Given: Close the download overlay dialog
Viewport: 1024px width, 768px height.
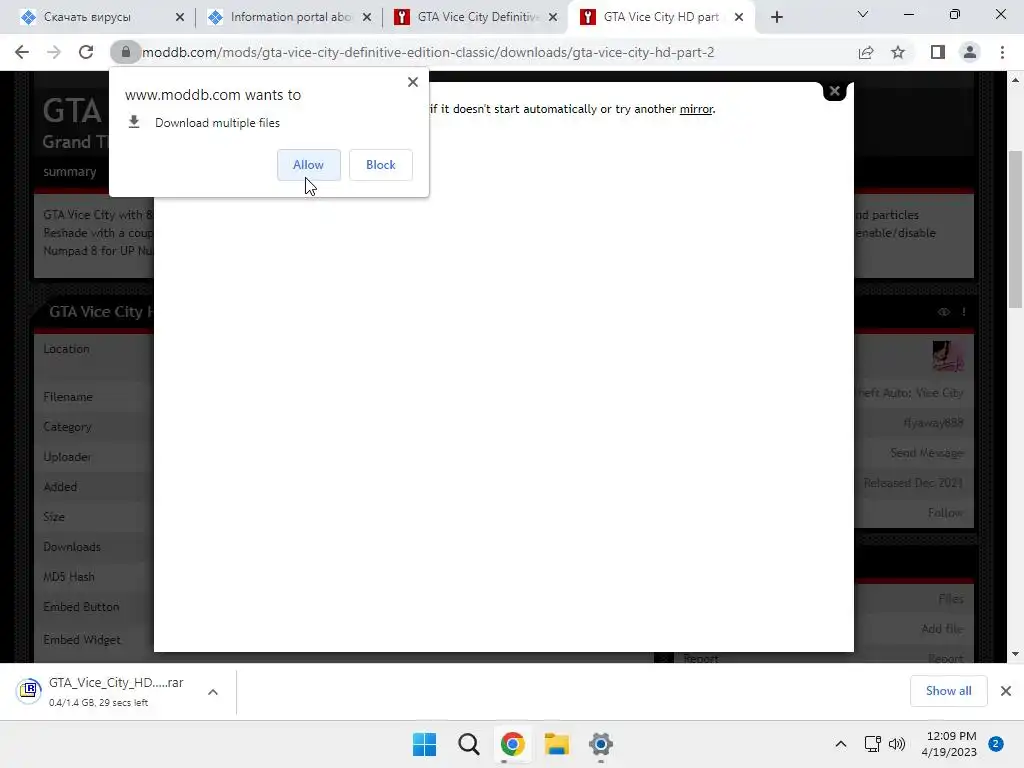Looking at the screenshot, I should point(835,91).
